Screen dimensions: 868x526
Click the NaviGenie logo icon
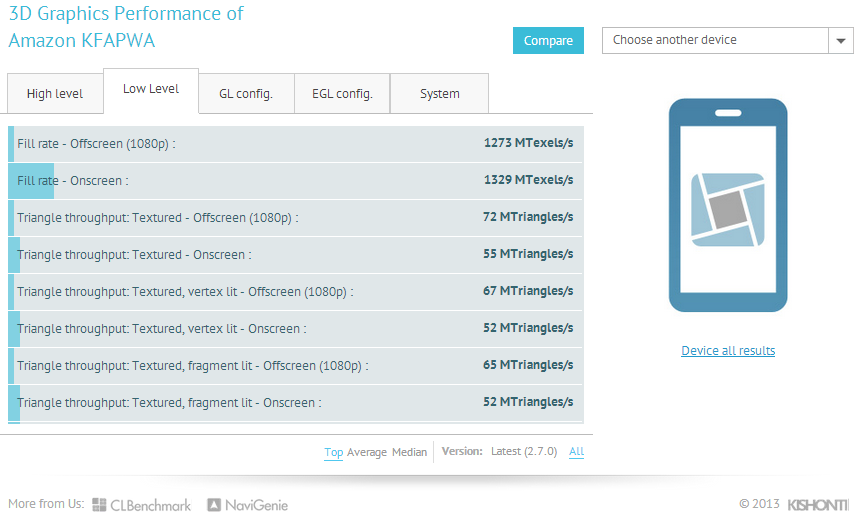point(214,504)
